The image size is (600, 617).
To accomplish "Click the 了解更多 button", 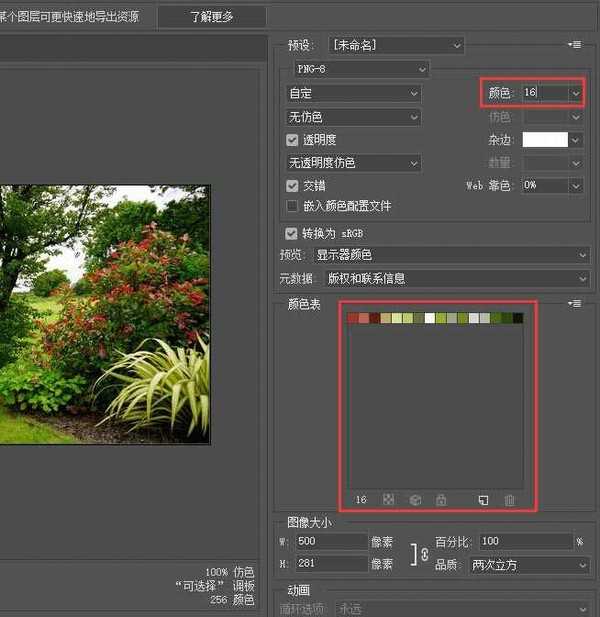I will (x=212, y=17).
